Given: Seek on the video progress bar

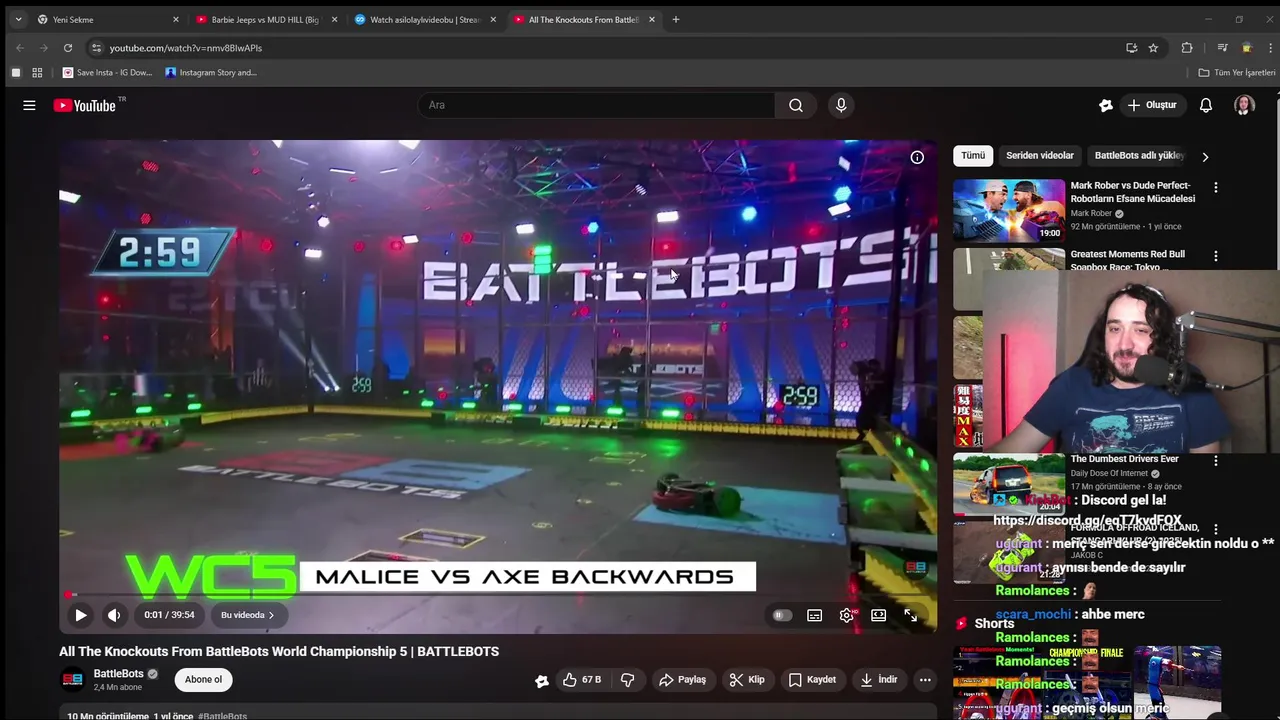Looking at the screenshot, I should click(x=498, y=595).
